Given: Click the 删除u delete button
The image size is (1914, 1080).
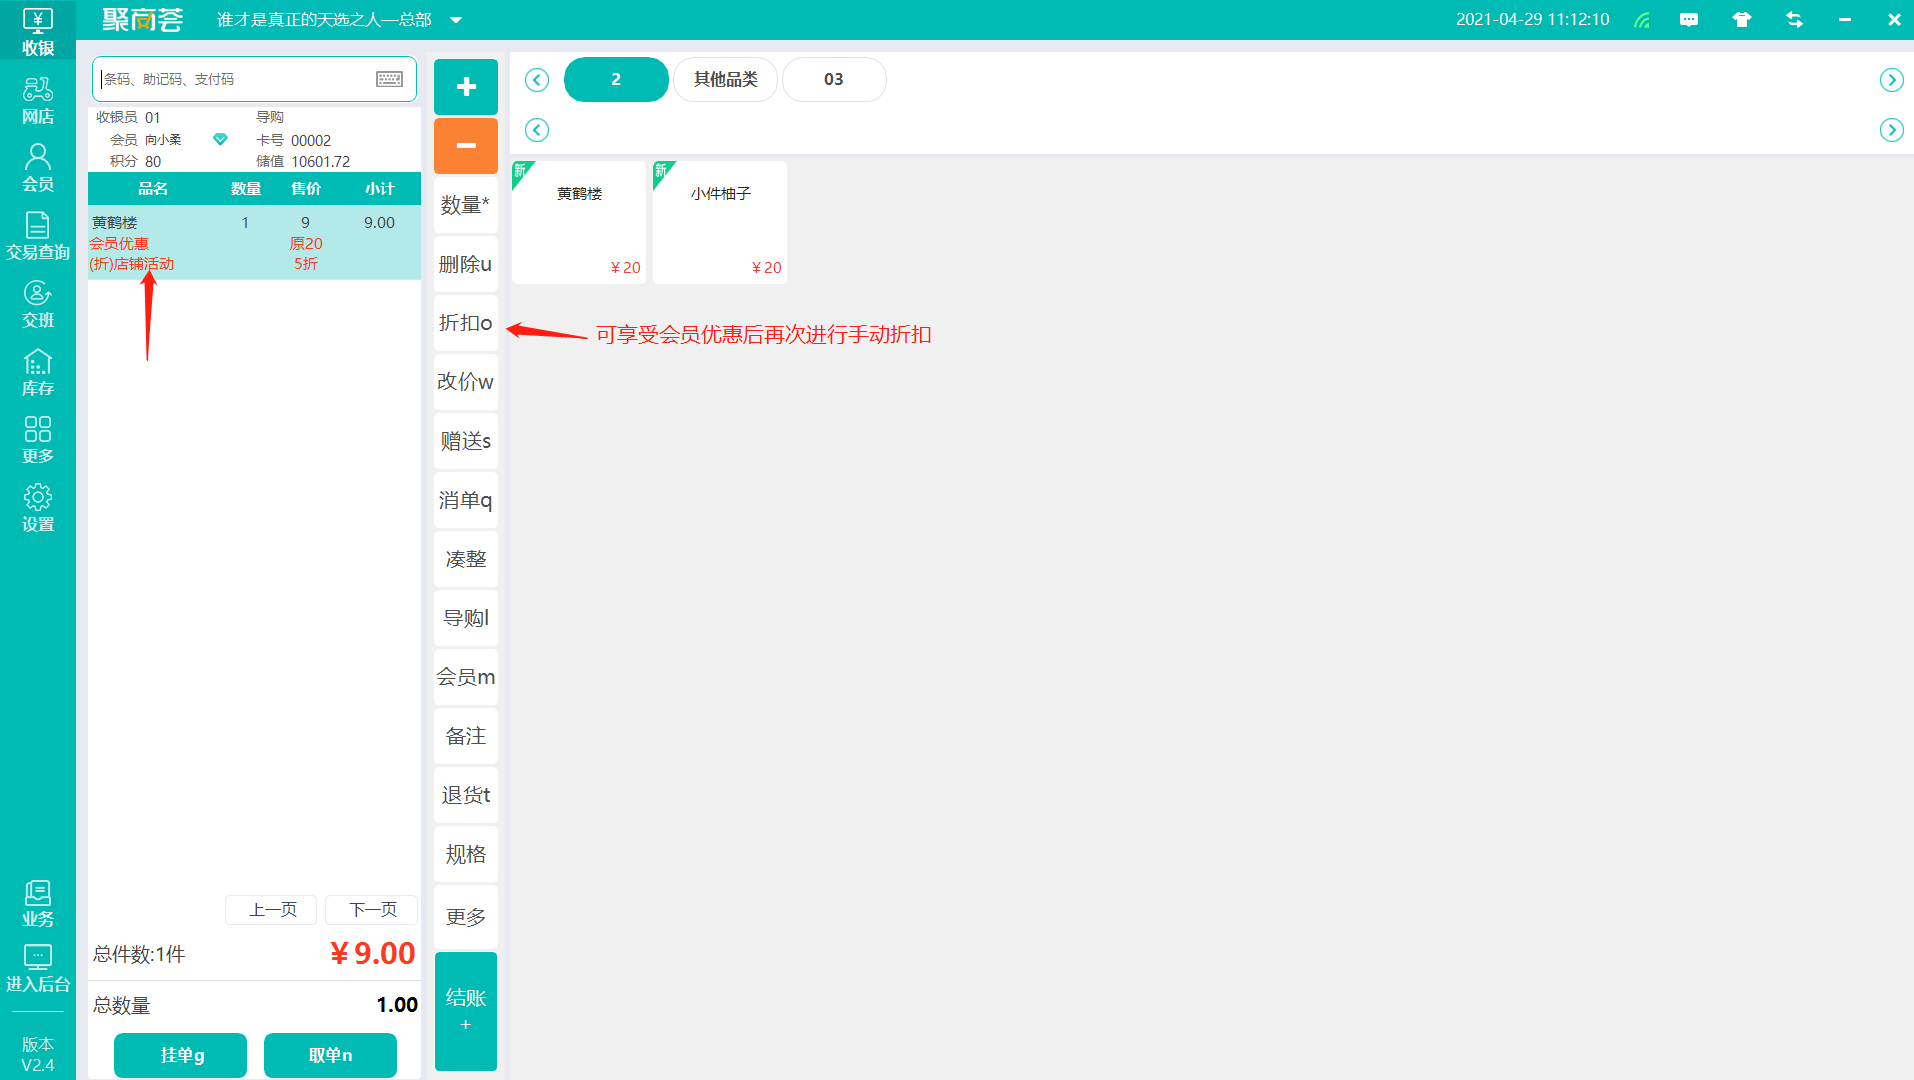Looking at the screenshot, I should (x=466, y=264).
